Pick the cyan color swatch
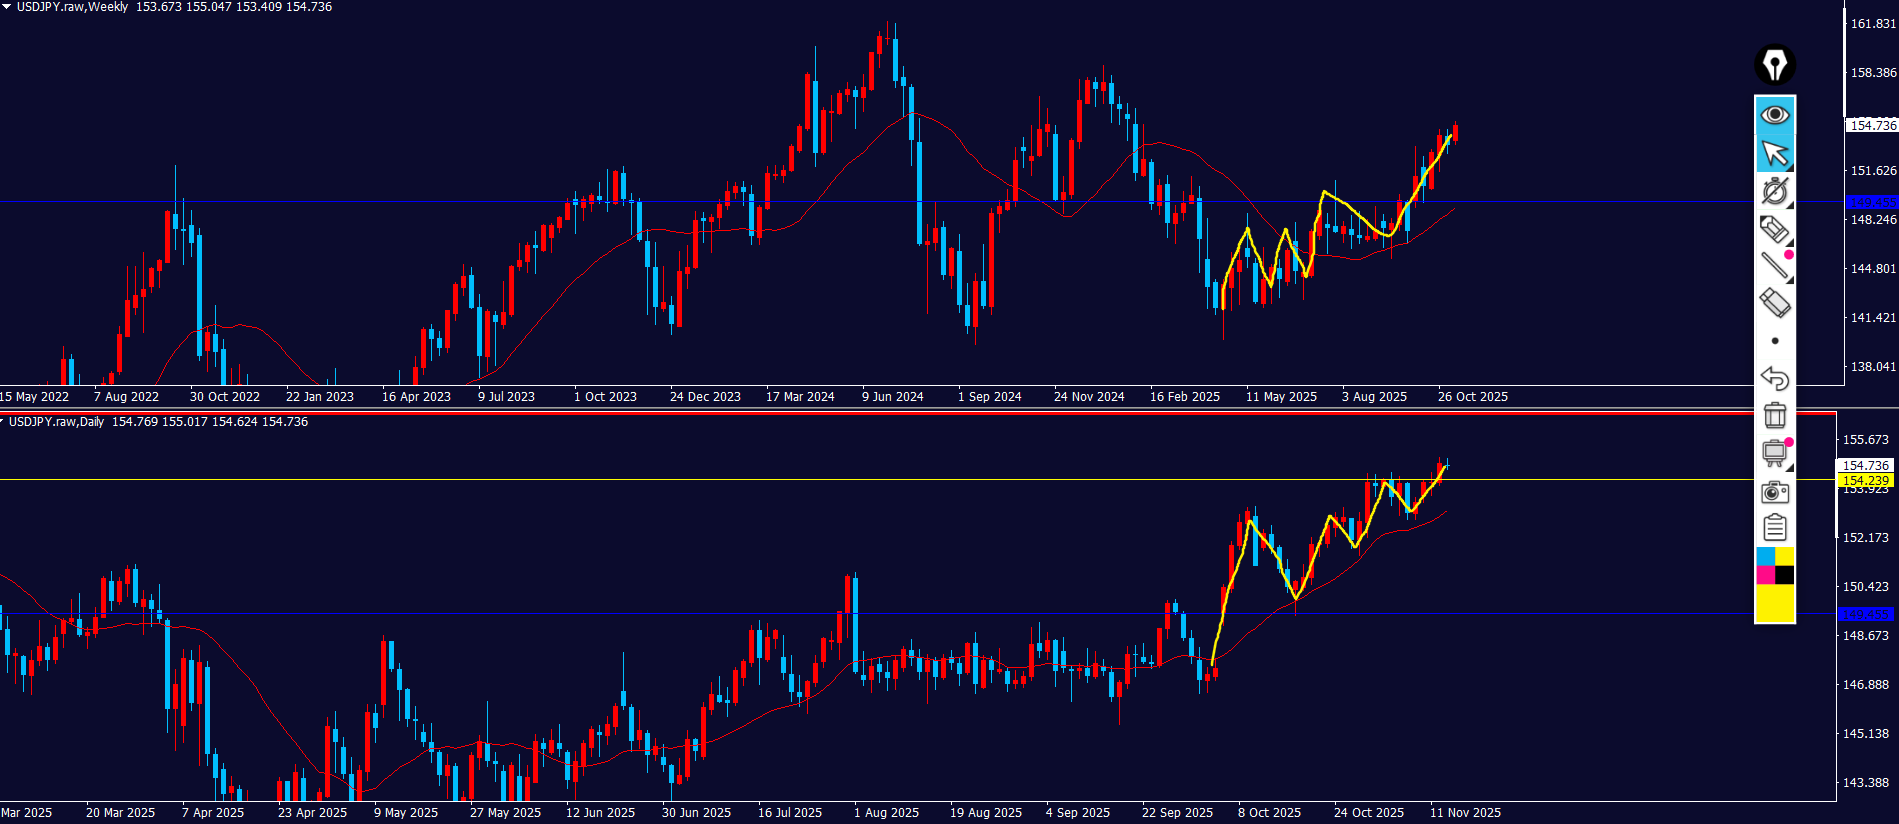Viewport: 1899px width, 824px height. coord(1766,556)
